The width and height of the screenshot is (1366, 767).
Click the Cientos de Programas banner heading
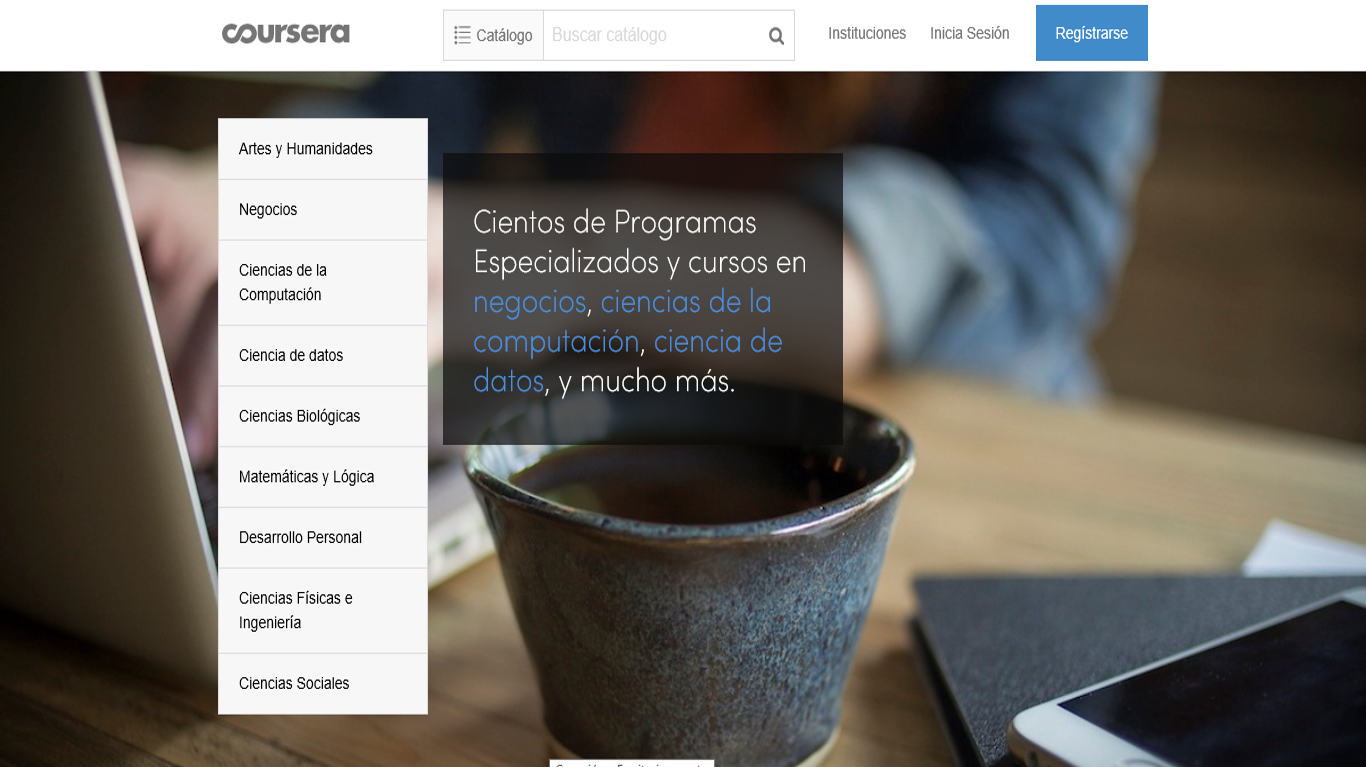coord(614,222)
